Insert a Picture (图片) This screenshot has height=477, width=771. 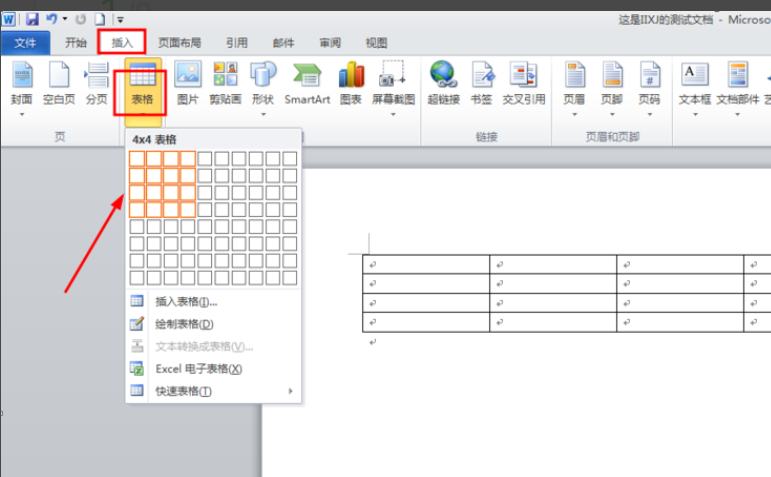188,83
